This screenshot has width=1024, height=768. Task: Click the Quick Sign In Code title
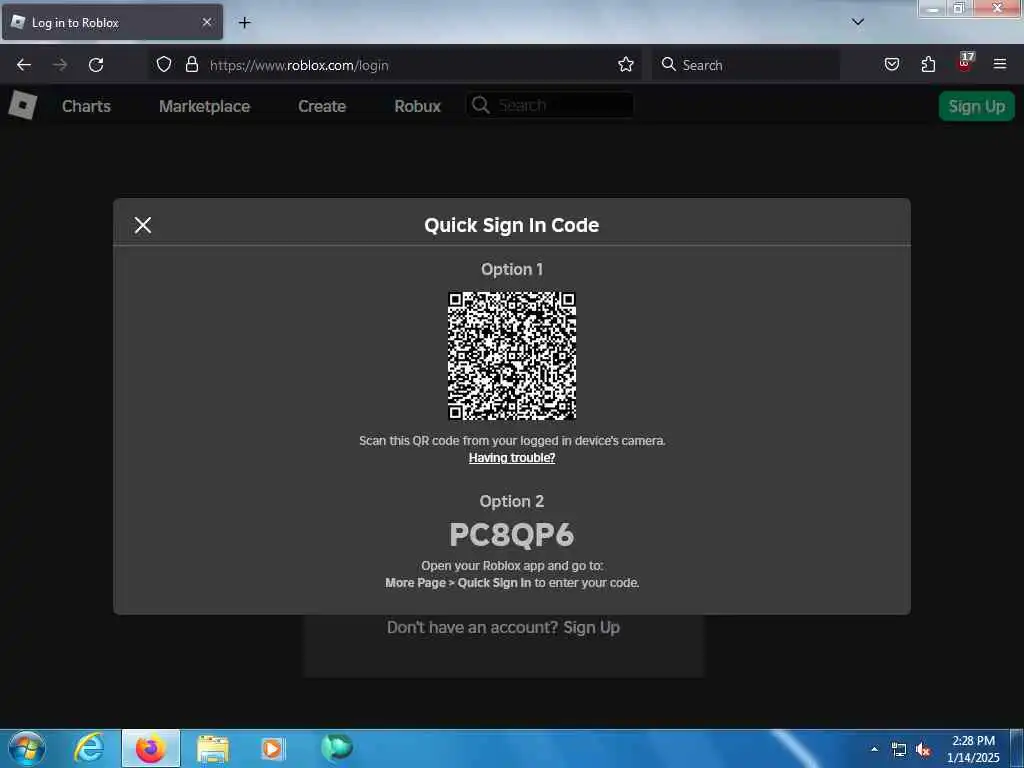point(512,225)
